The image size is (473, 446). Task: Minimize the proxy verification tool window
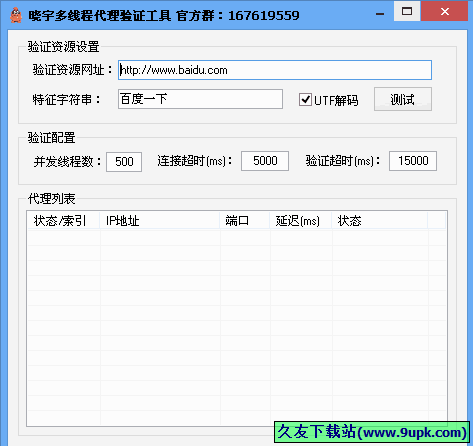coord(380,13)
